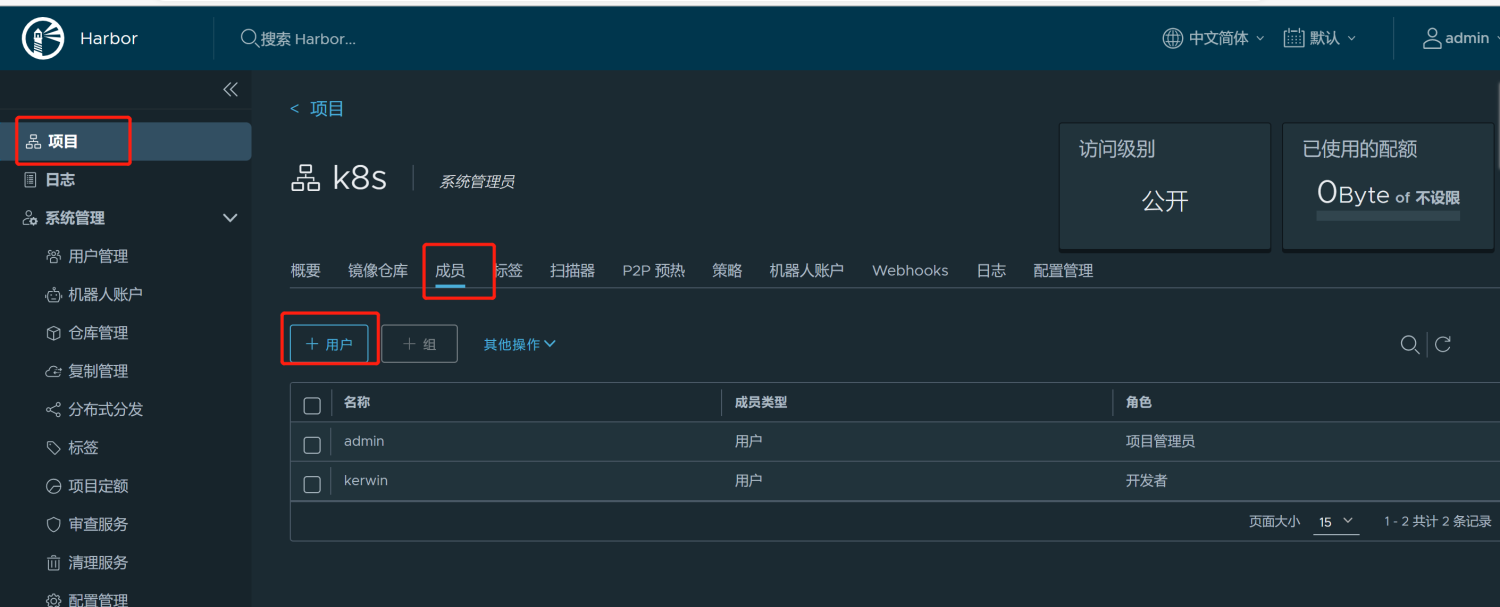Click the 项目管理员 role cell
This screenshot has height=607, width=1500.
(x=1160, y=441)
